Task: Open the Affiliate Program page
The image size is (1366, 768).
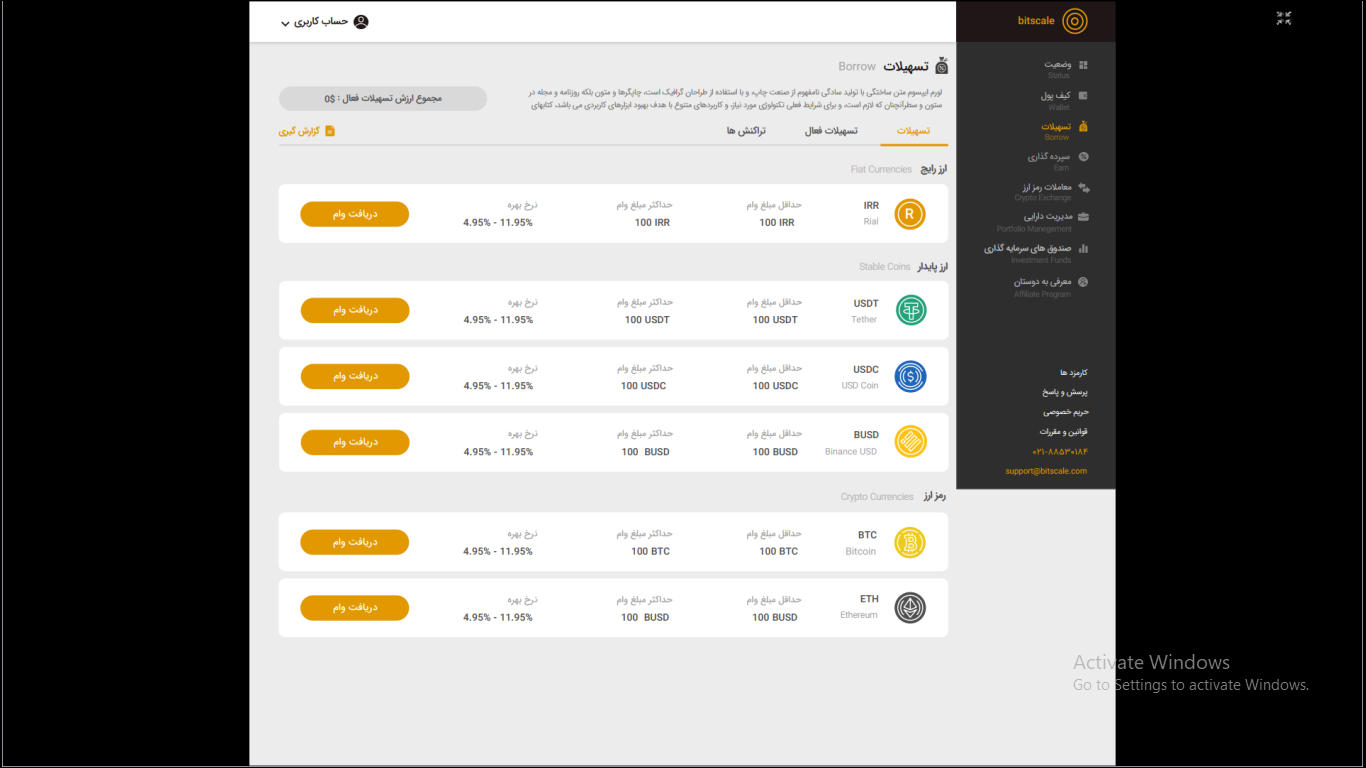Action: [1044, 287]
